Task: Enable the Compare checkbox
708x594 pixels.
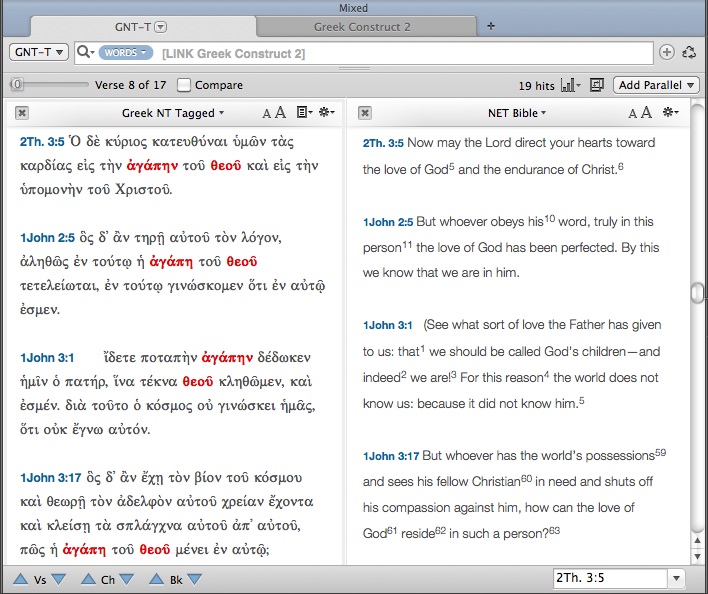Action: point(184,85)
